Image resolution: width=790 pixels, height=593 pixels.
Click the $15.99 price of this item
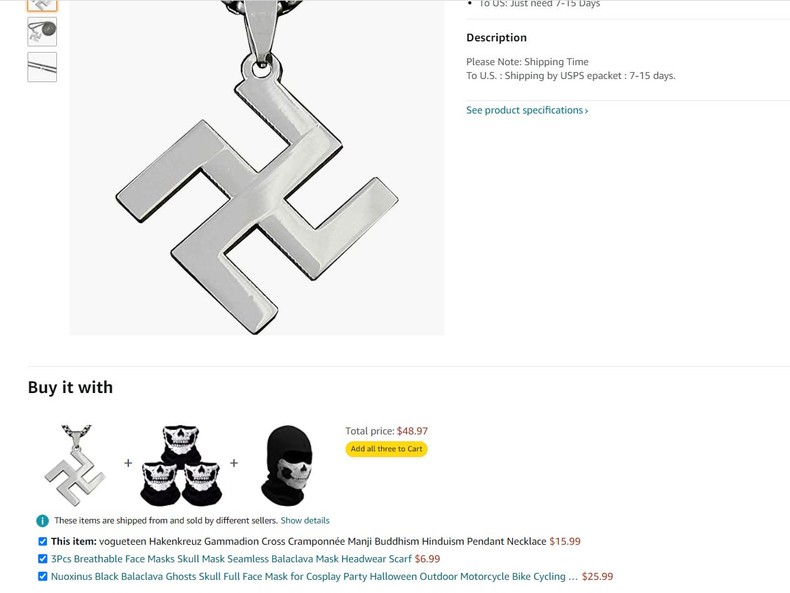coord(565,542)
